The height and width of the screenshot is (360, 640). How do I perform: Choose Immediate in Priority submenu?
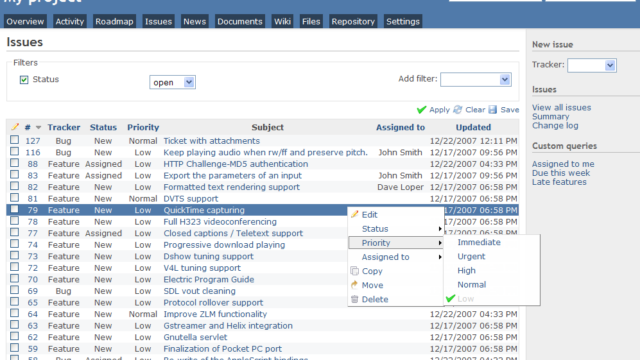click(x=479, y=242)
